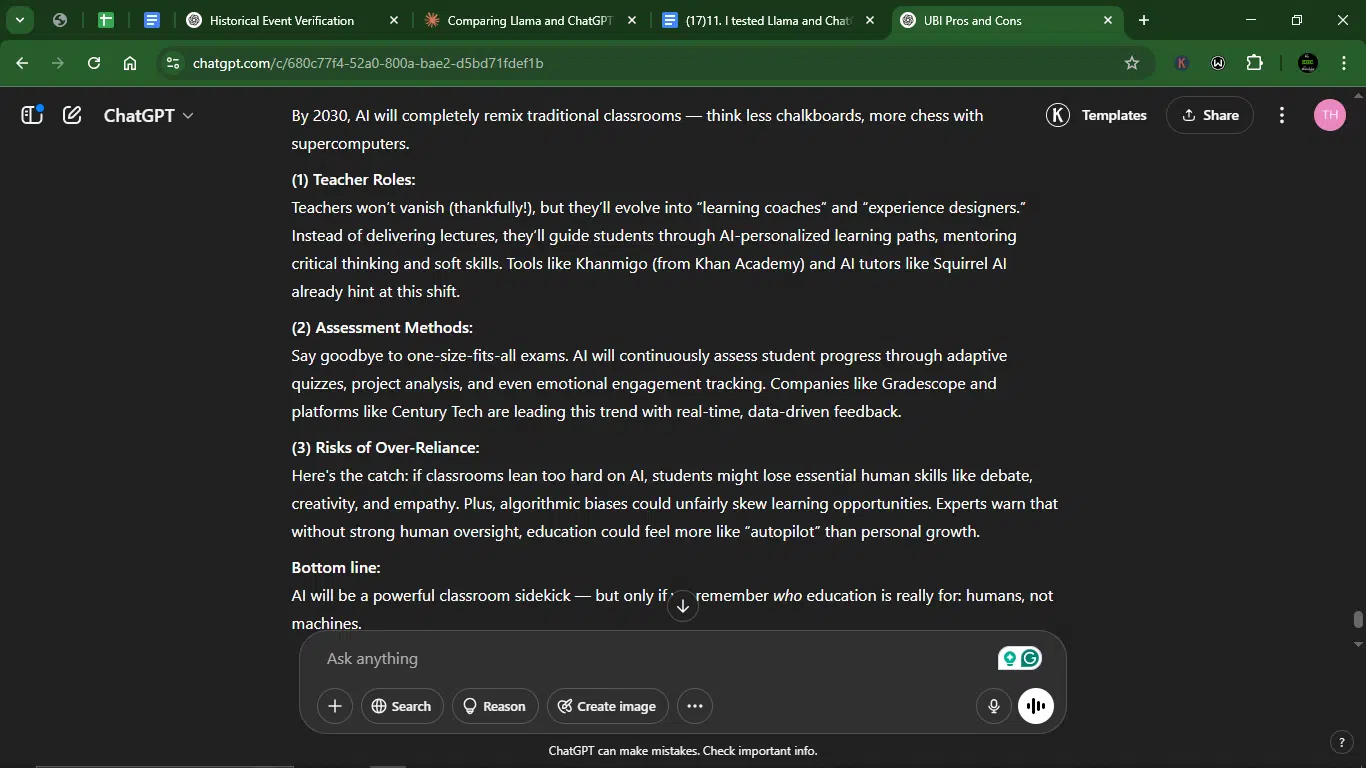Open the K extension in toolbar
The image size is (1366, 768).
1182,63
